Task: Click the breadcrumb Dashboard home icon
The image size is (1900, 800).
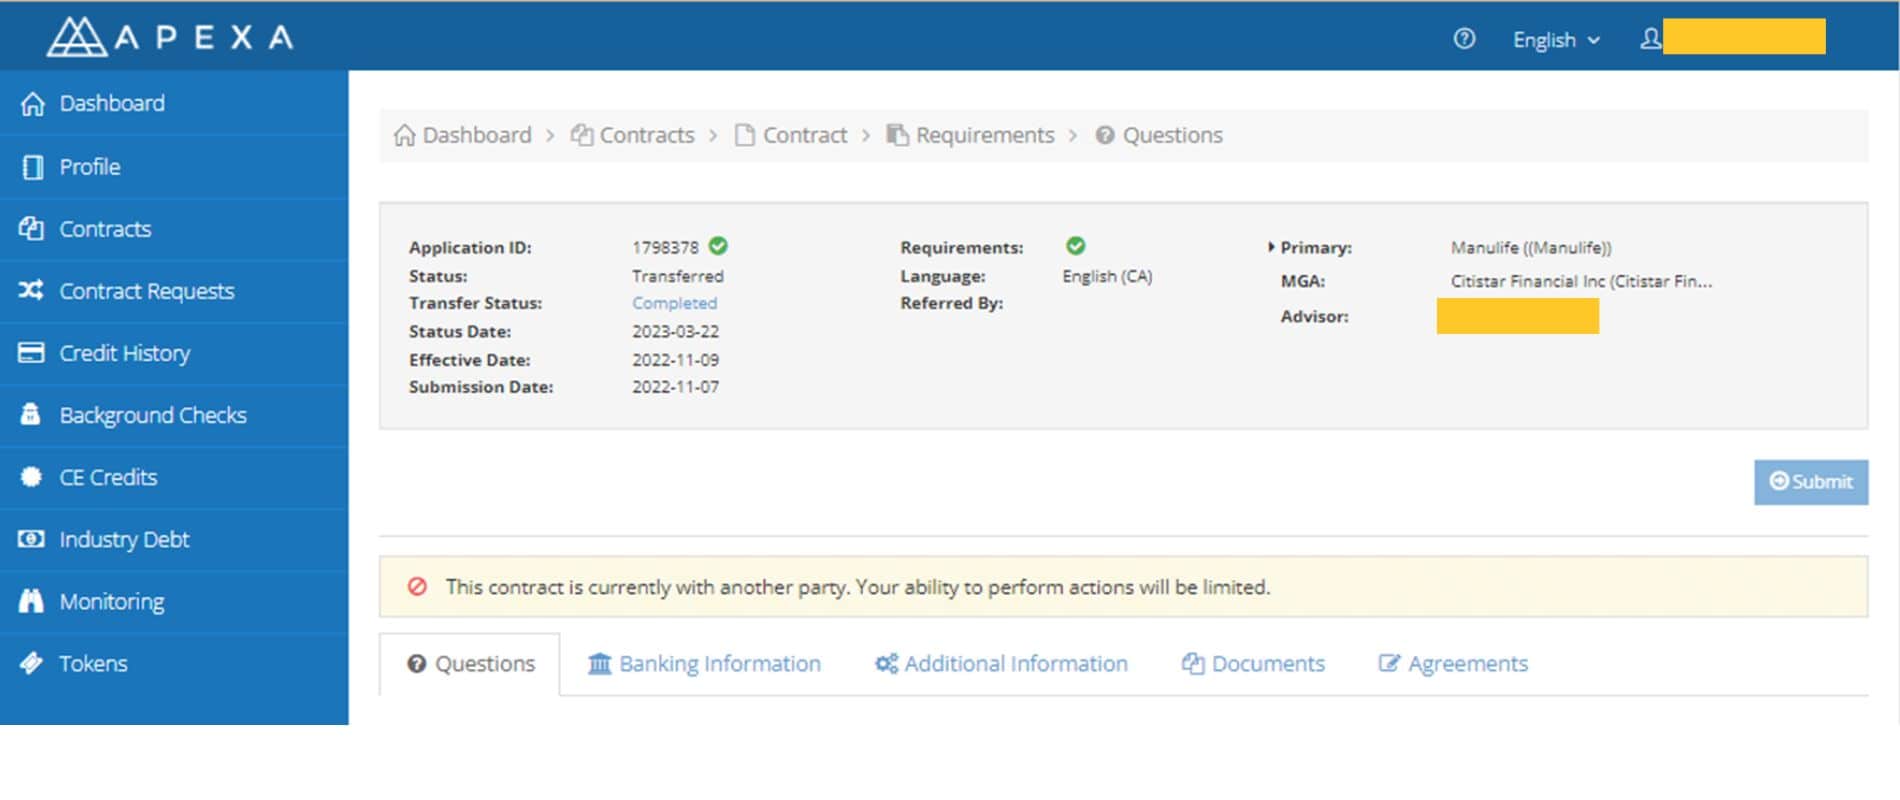Action: (404, 135)
